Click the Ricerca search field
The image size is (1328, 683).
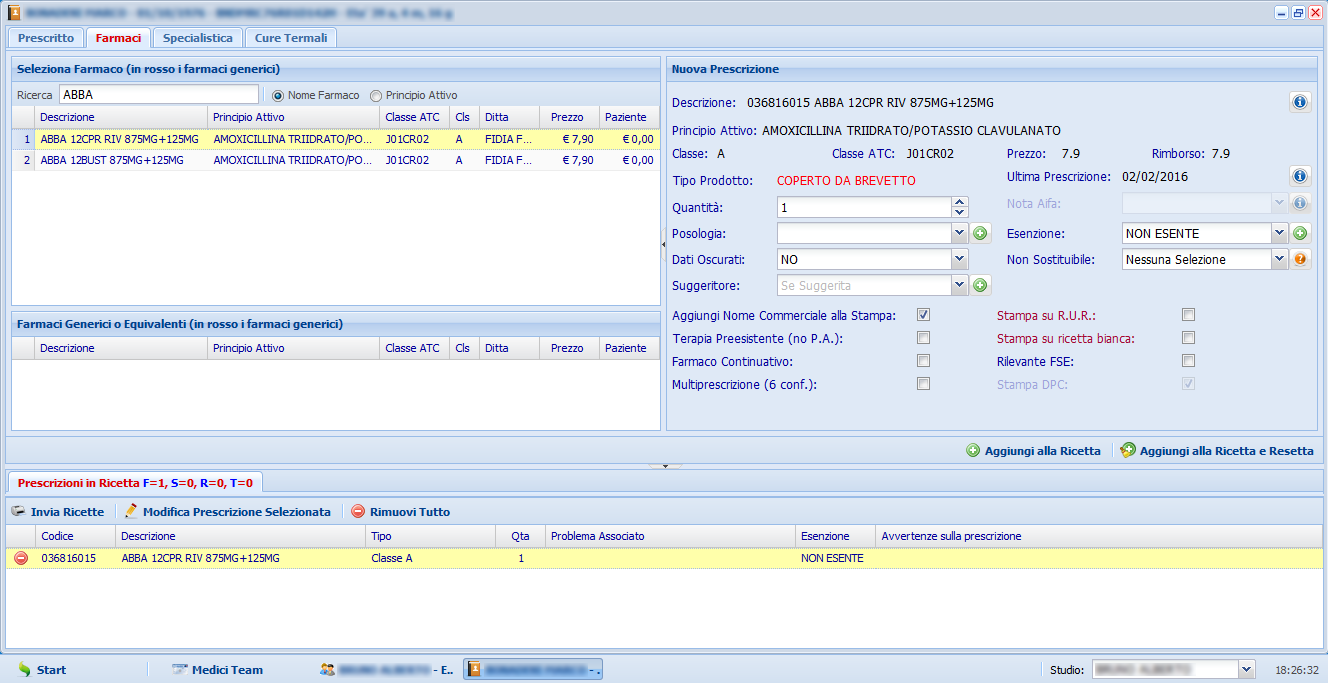159,95
